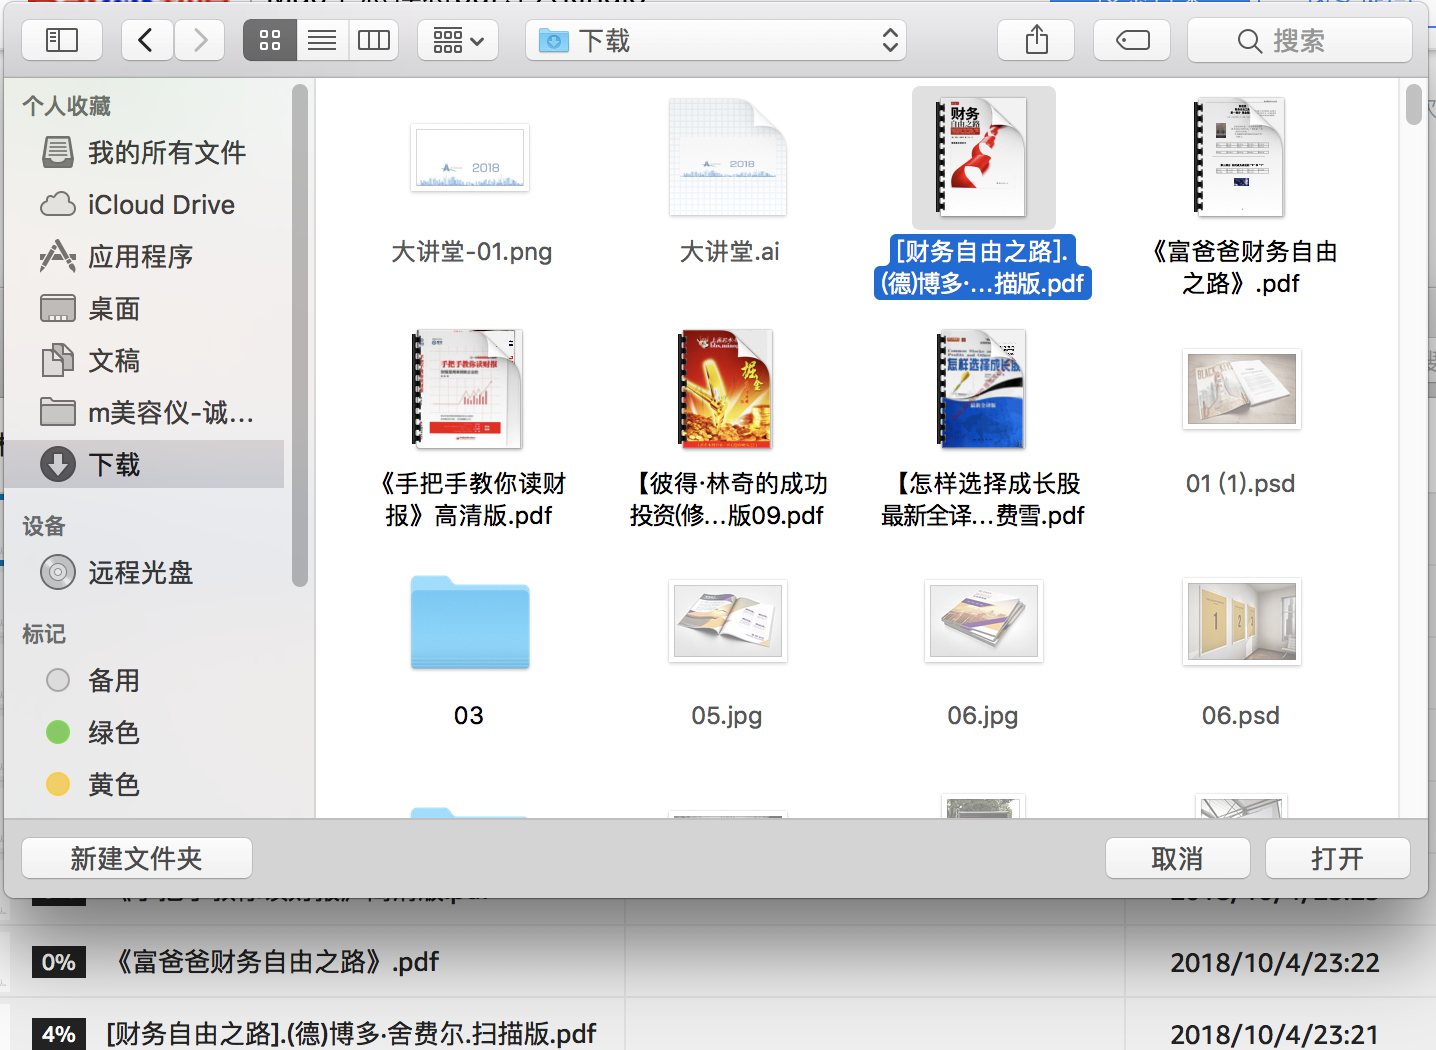The image size is (1436, 1050).
Task: Select the 《手把手教你读财报》高清版.pdf icon
Action: 468,388
